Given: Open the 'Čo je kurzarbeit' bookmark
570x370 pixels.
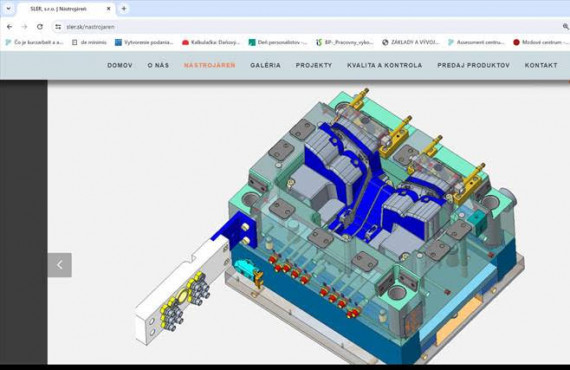Looking at the screenshot, I should coord(34,43).
